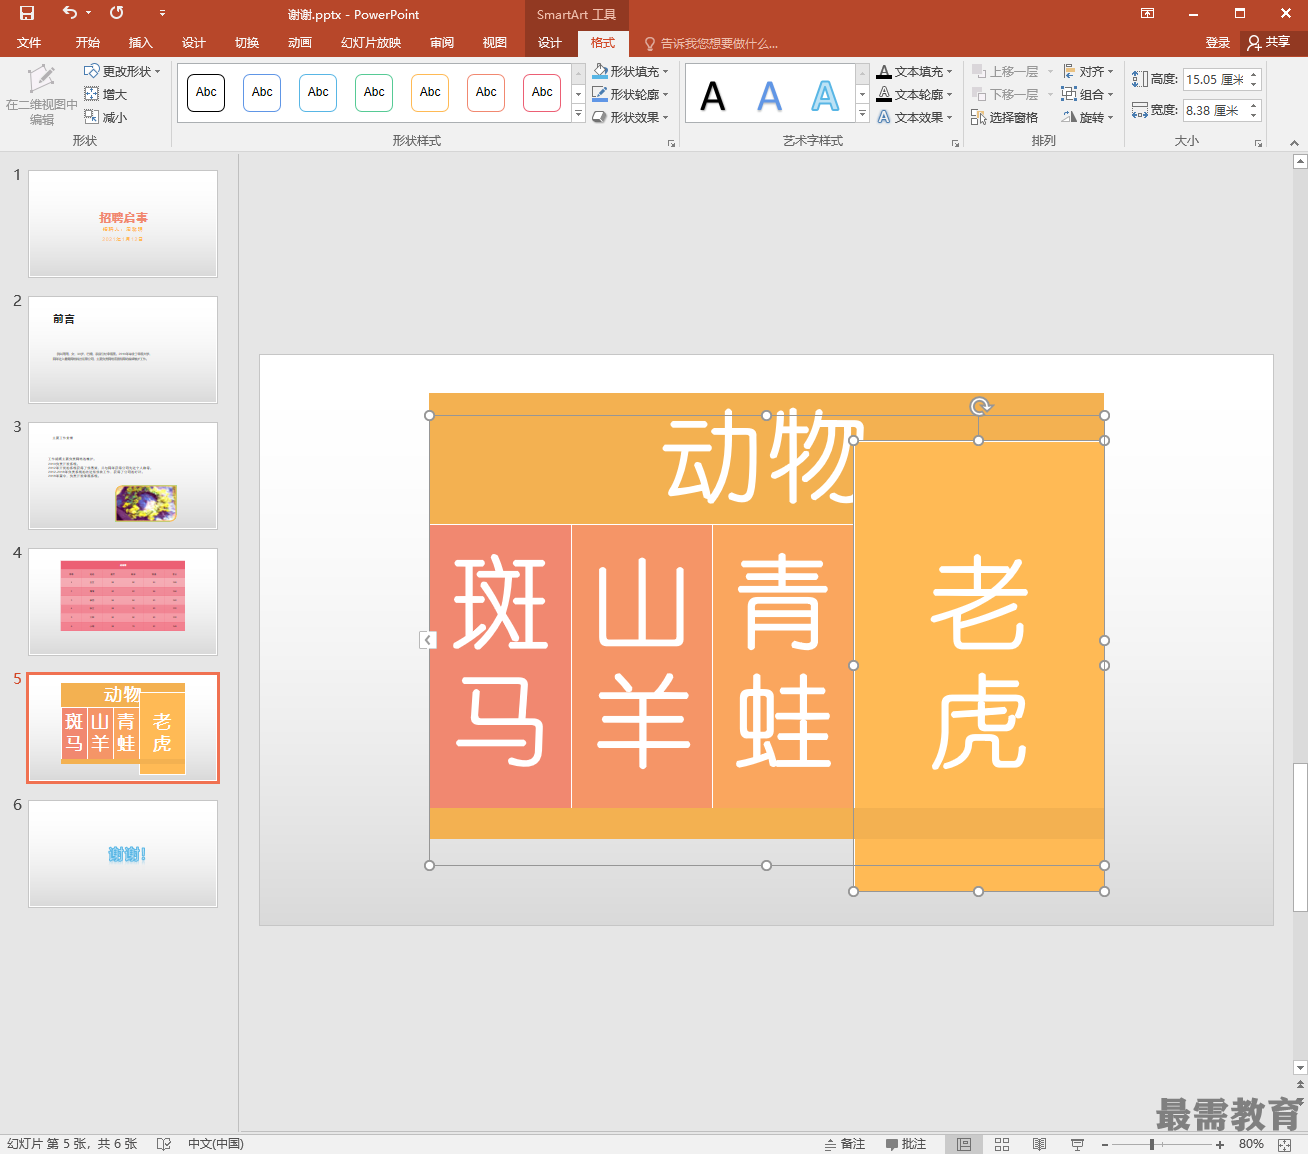Select the black-outline Abc shape style
The height and width of the screenshot is (1154, 1308).
206,92
